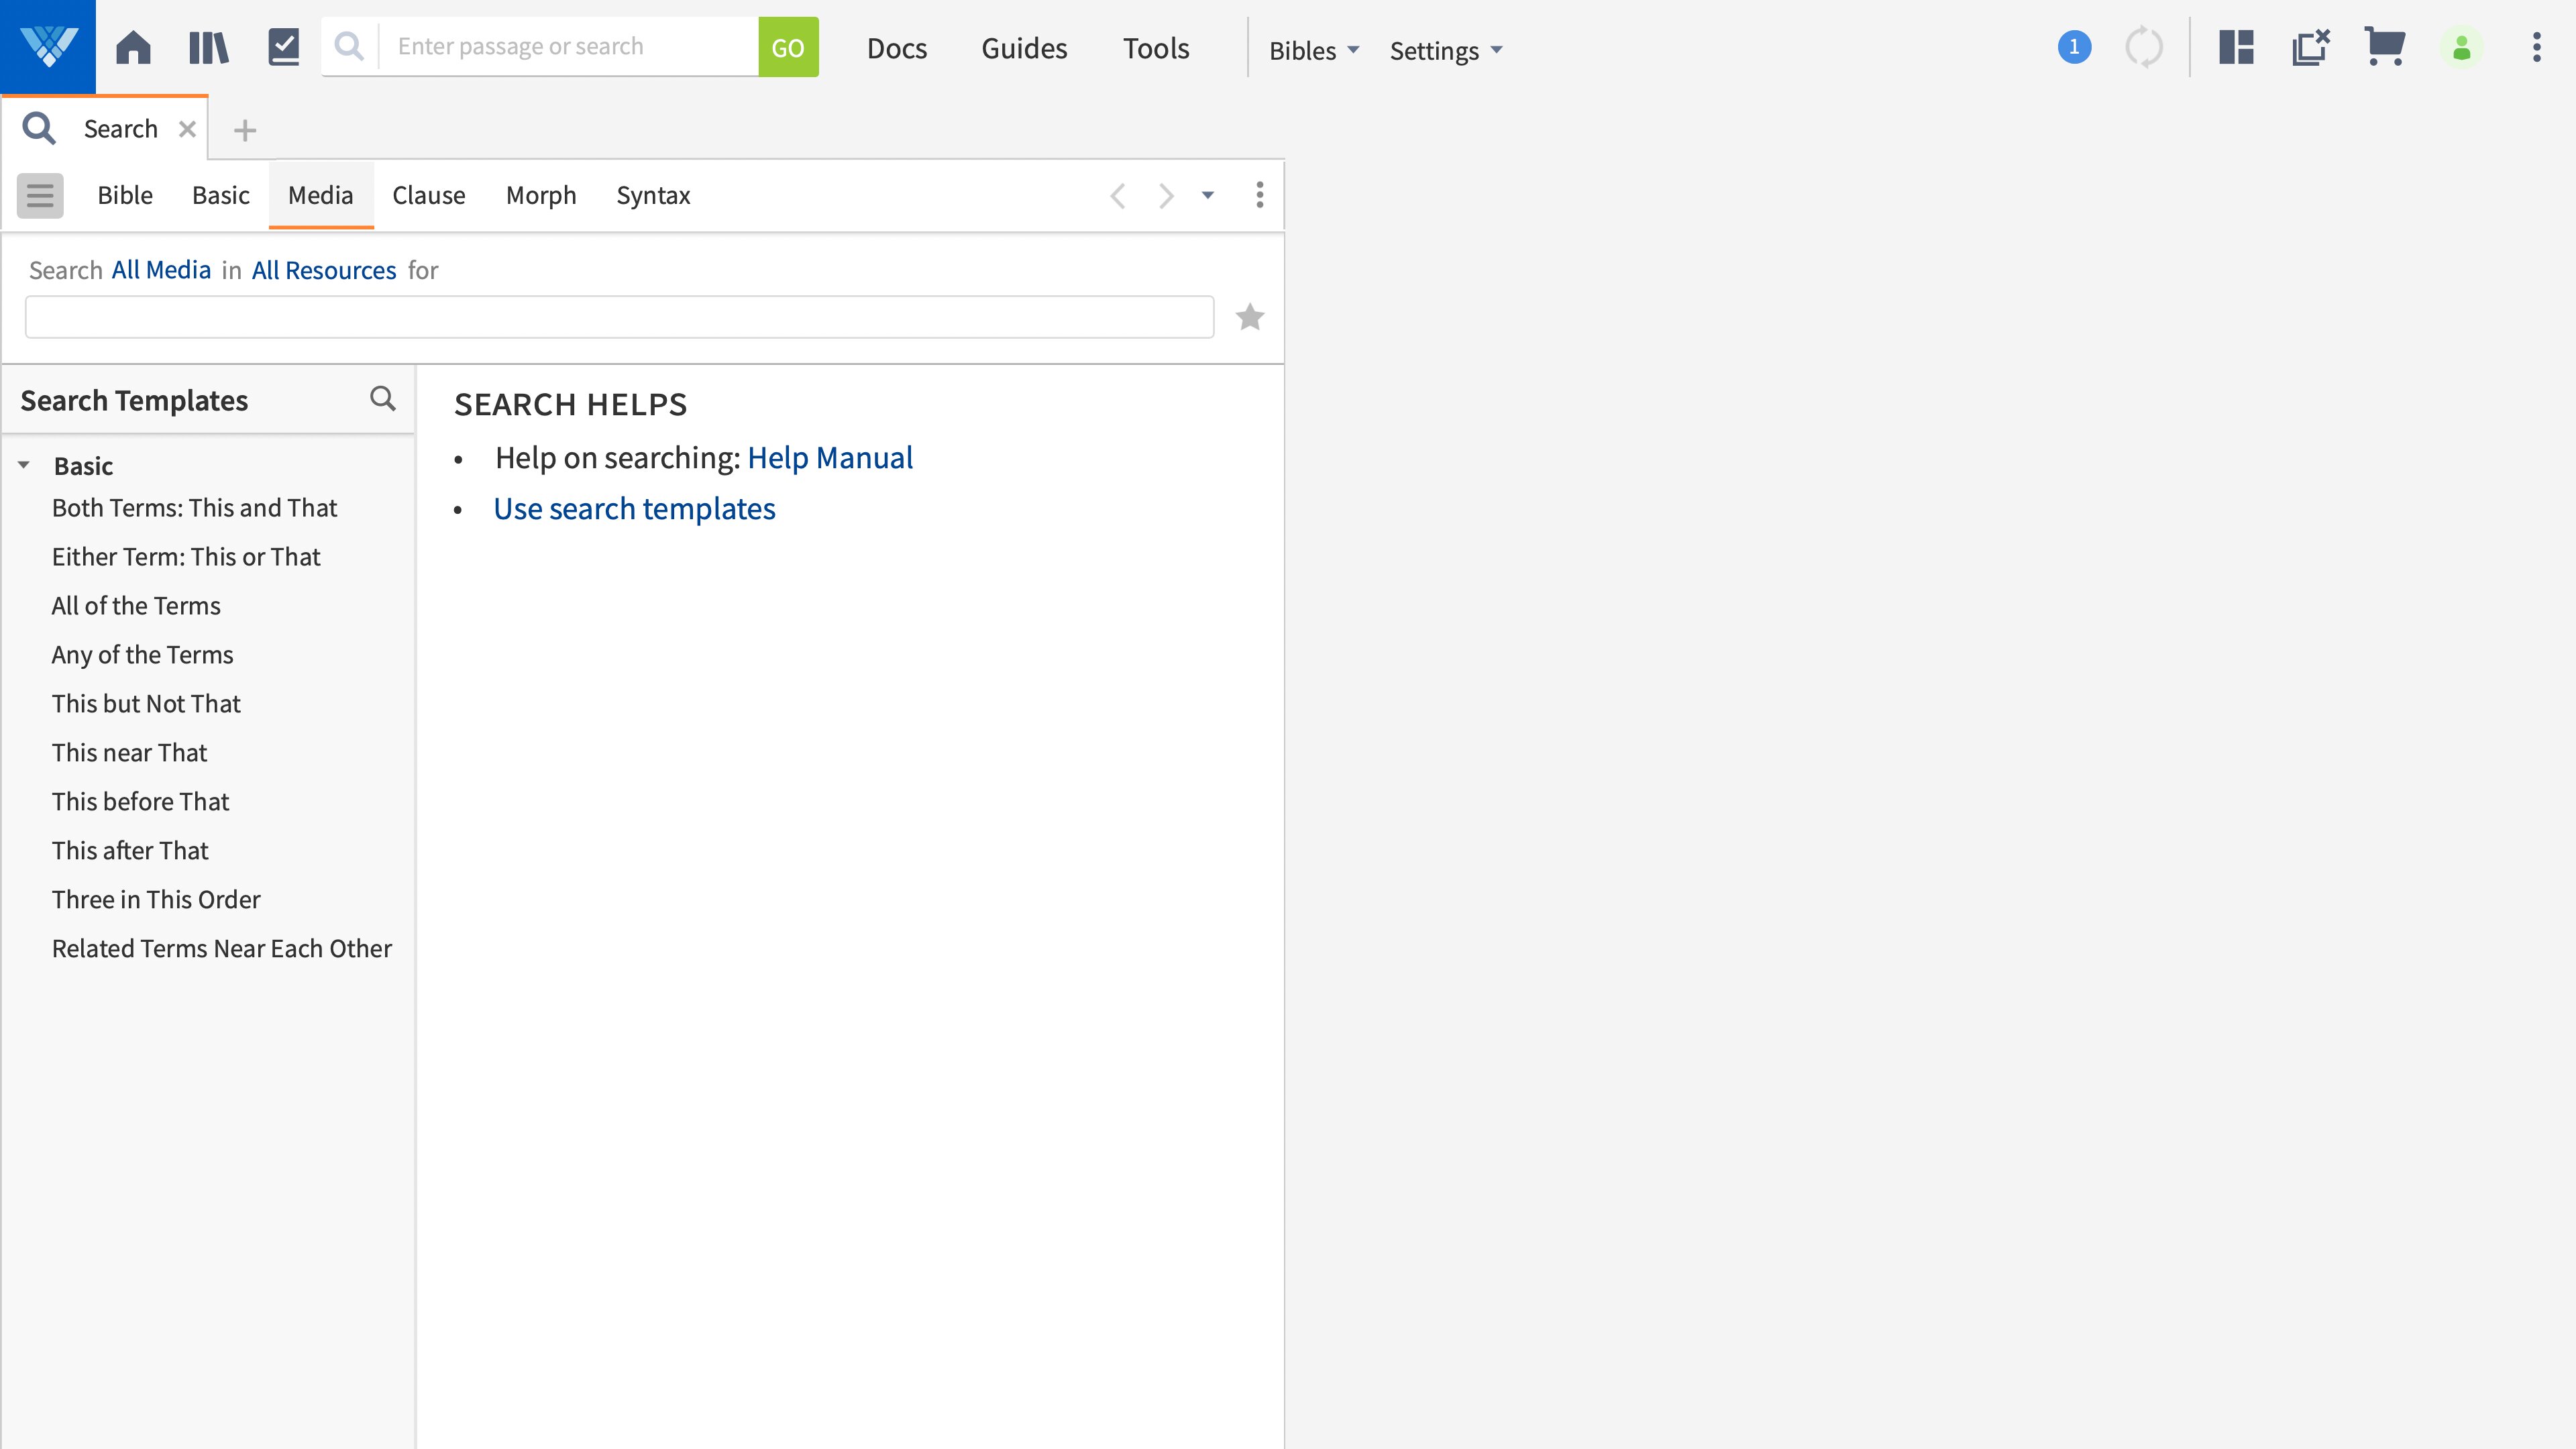Click the sync refresh icon
Screen dimensions: 2576x1449
[2144, 47]
